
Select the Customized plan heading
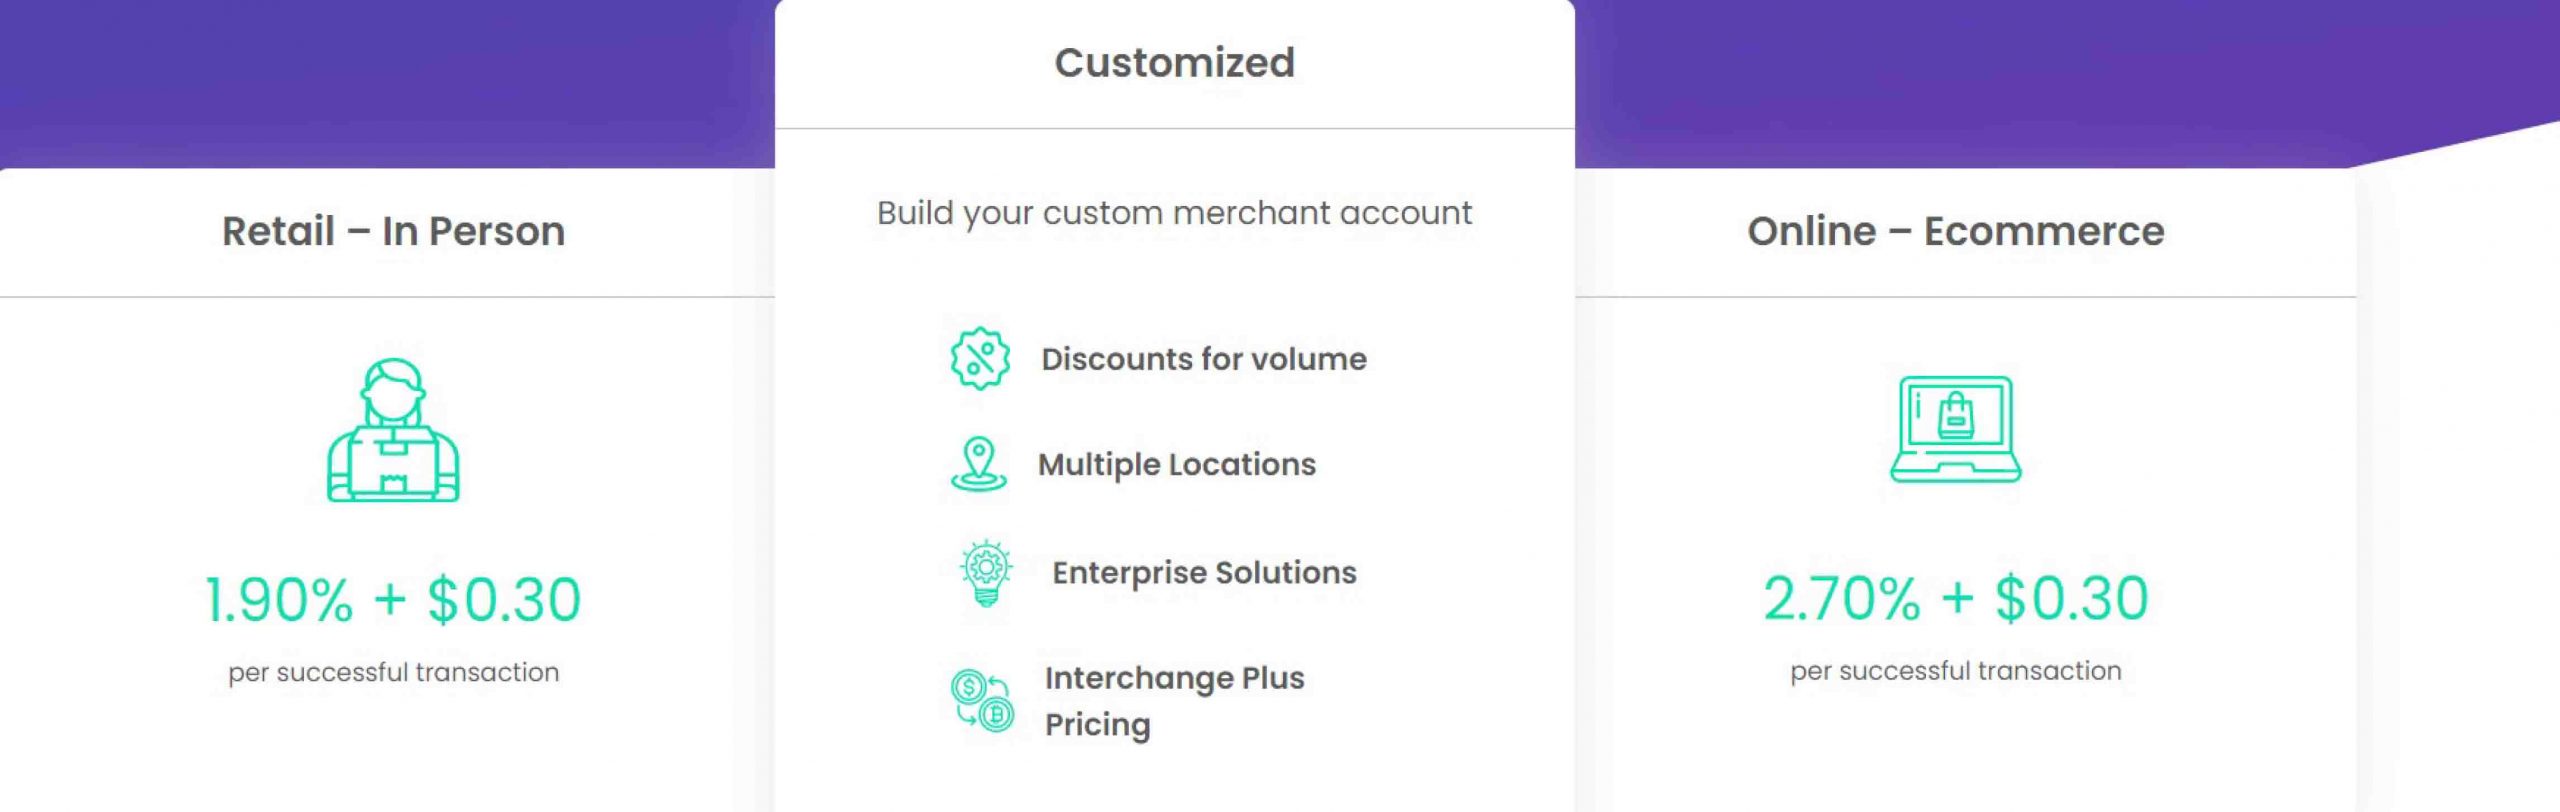[1174, 63]
